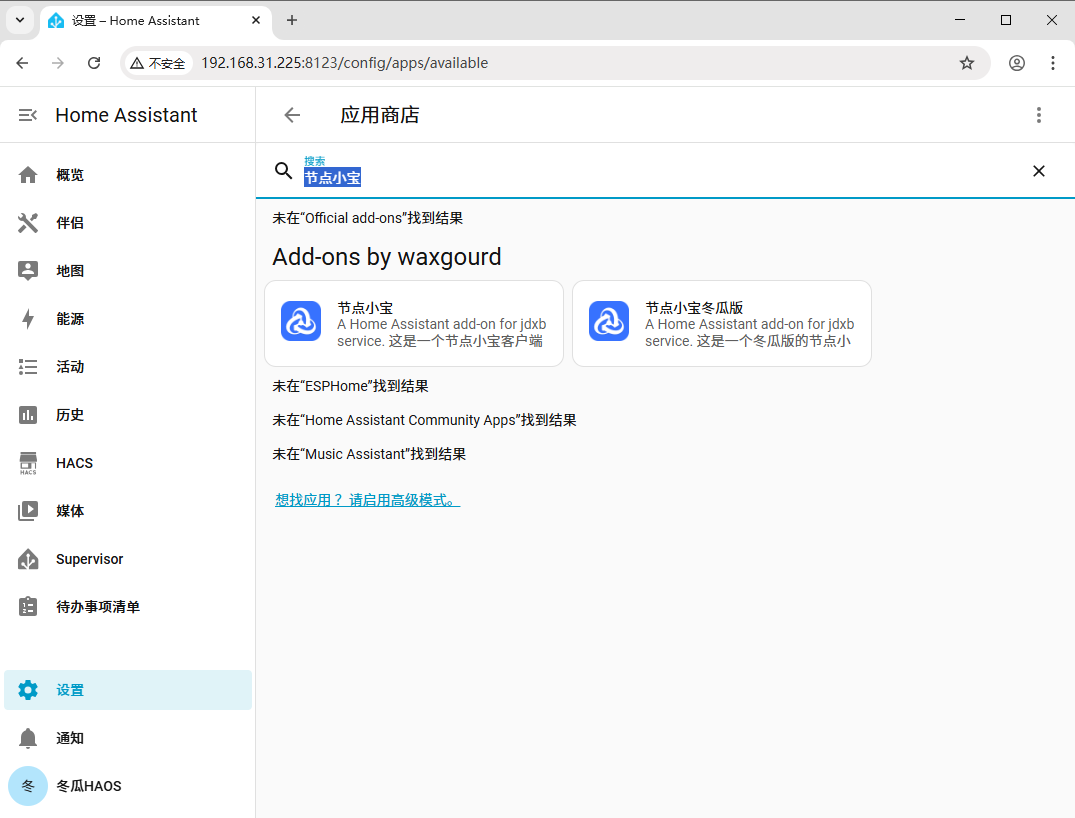Click the 不安全 security warning chip
The width and height of the screenshot is (1075, 818).
point(158,63)
